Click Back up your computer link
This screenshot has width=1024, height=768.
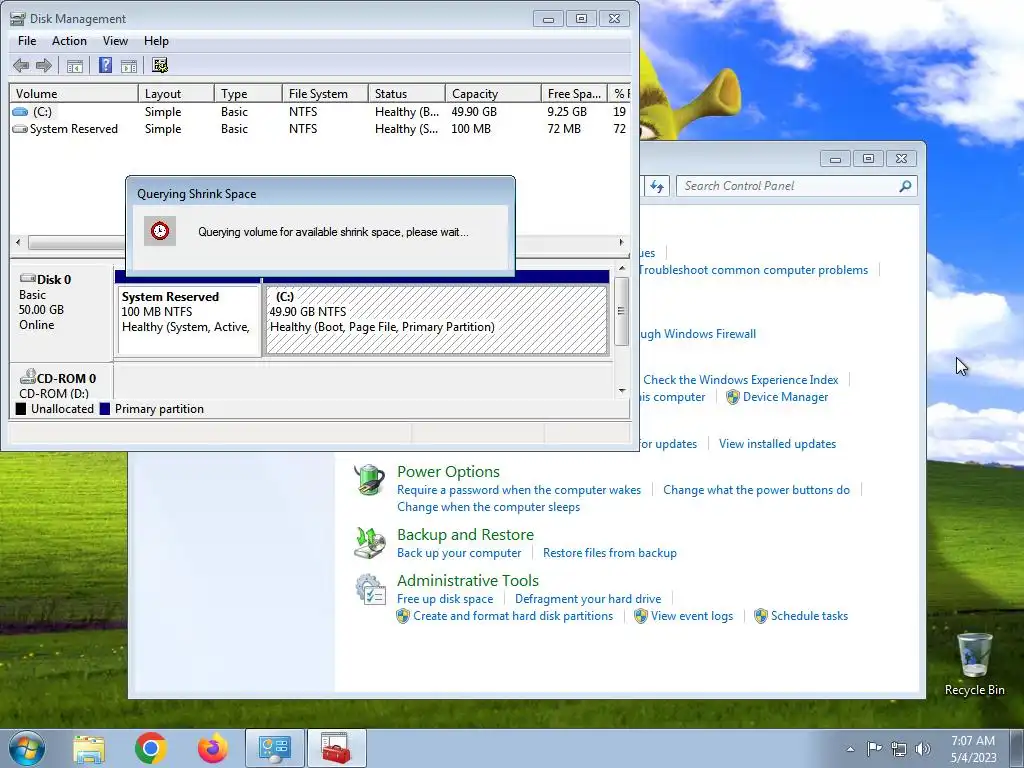(x=459, y=553)
